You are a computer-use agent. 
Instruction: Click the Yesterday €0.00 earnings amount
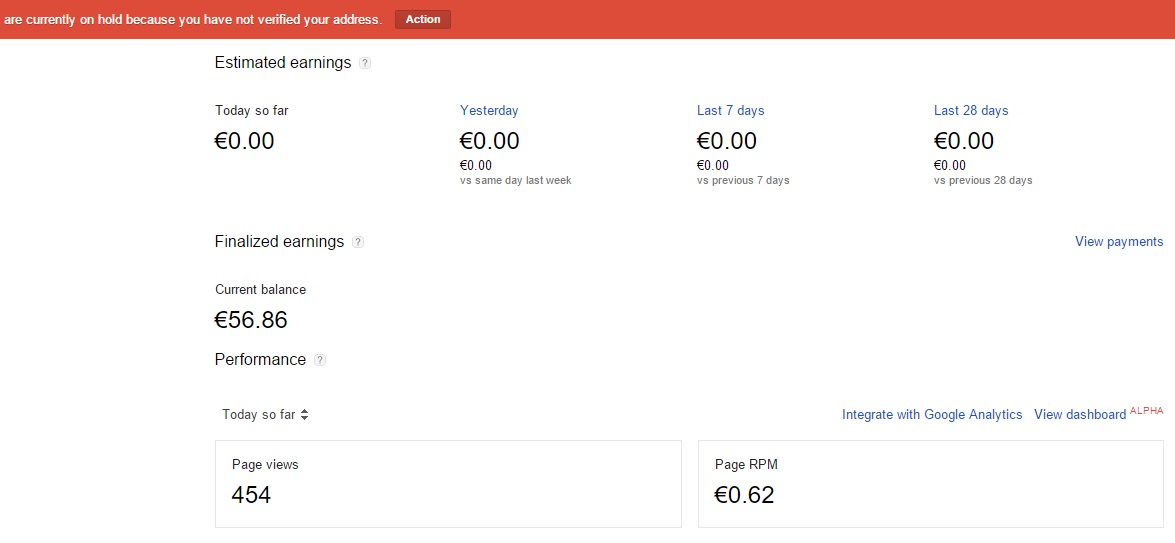pos(489,141)
